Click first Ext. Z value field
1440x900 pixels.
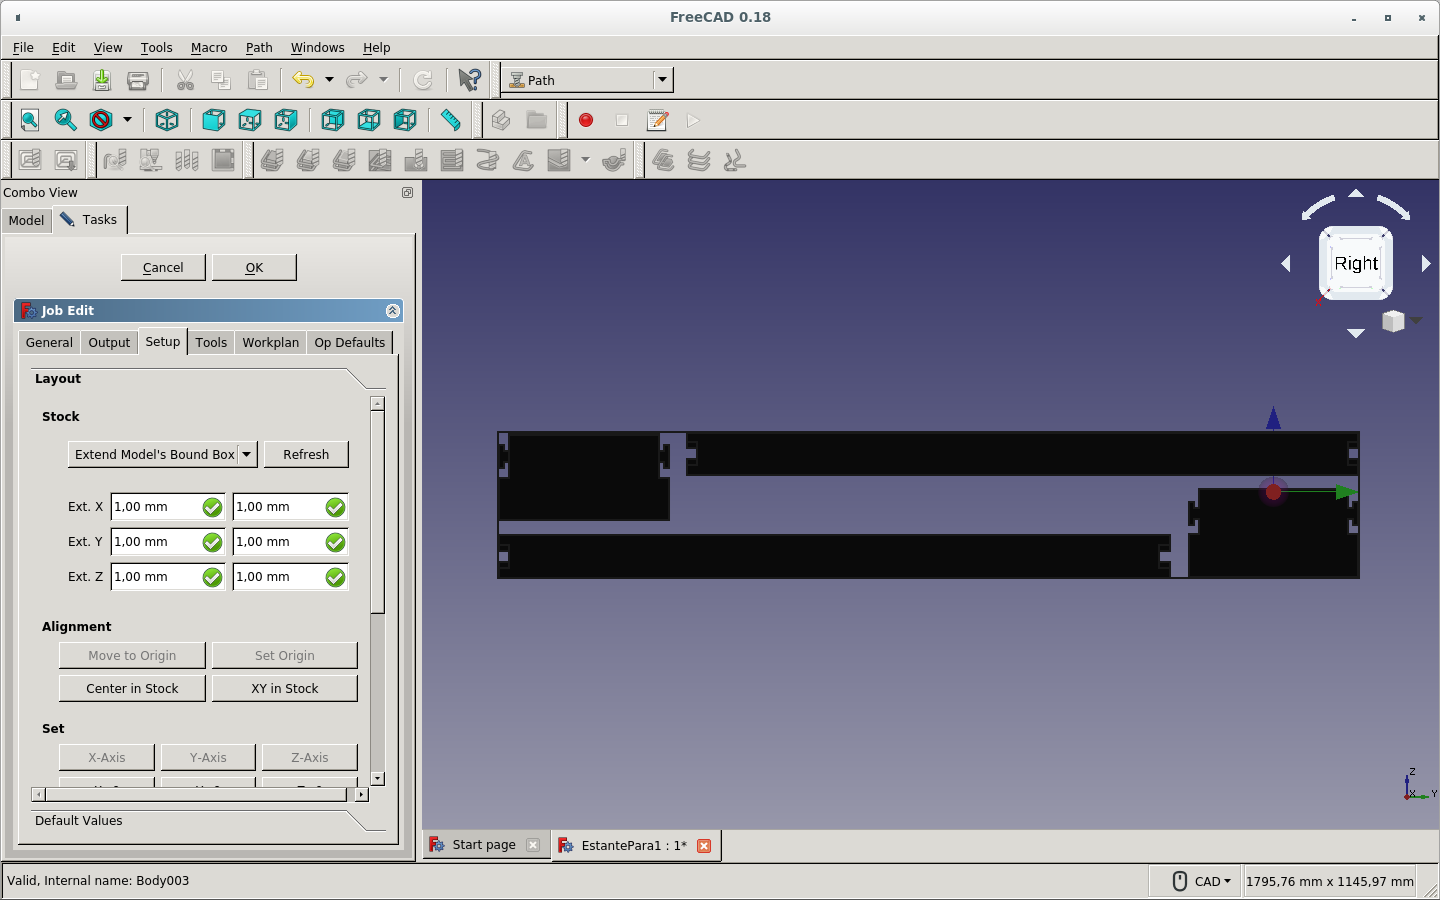click(168, 577)
